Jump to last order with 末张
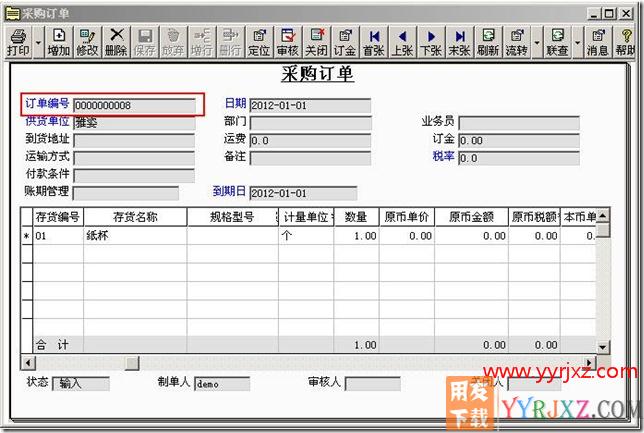The width and height of the screenshot is (644, 433). tap(459, 42)
